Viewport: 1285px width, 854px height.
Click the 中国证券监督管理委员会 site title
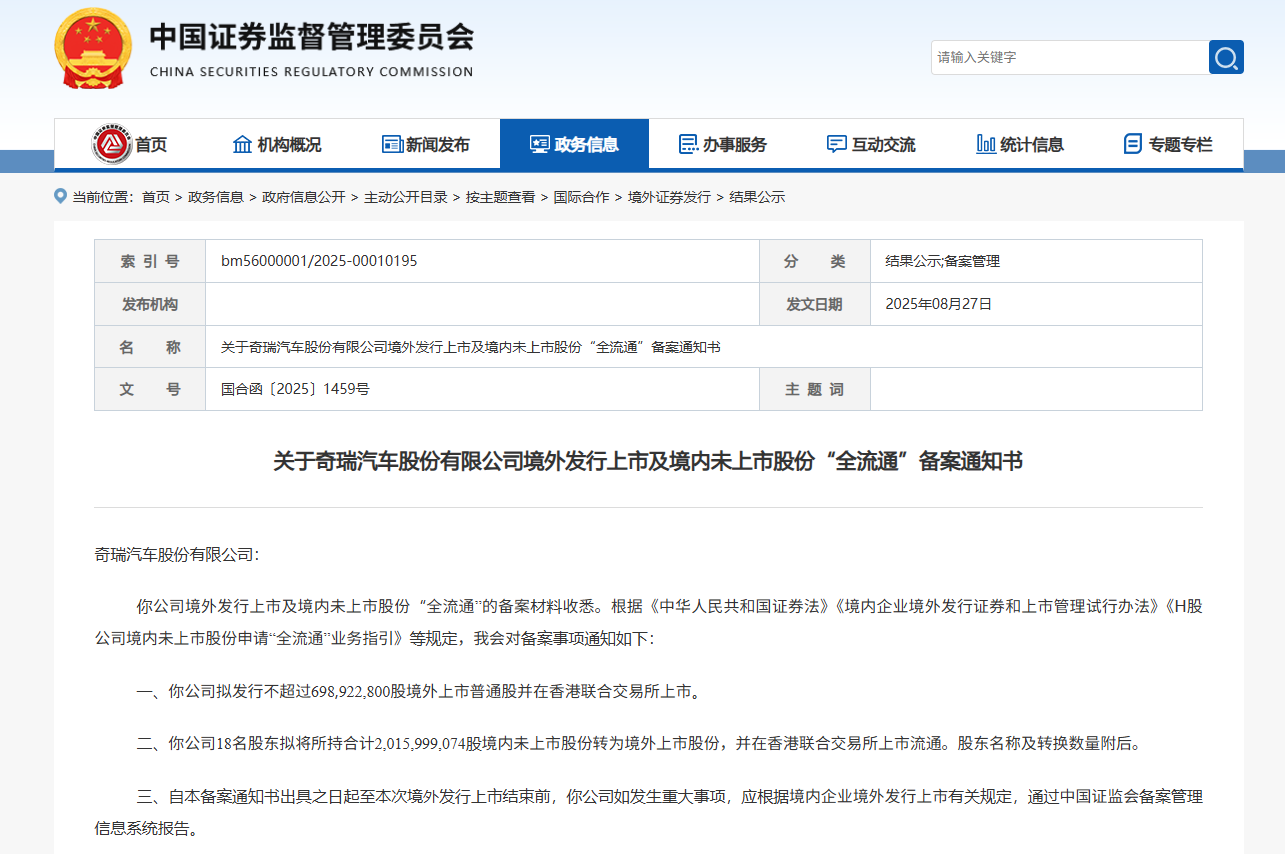pos(312,37)
